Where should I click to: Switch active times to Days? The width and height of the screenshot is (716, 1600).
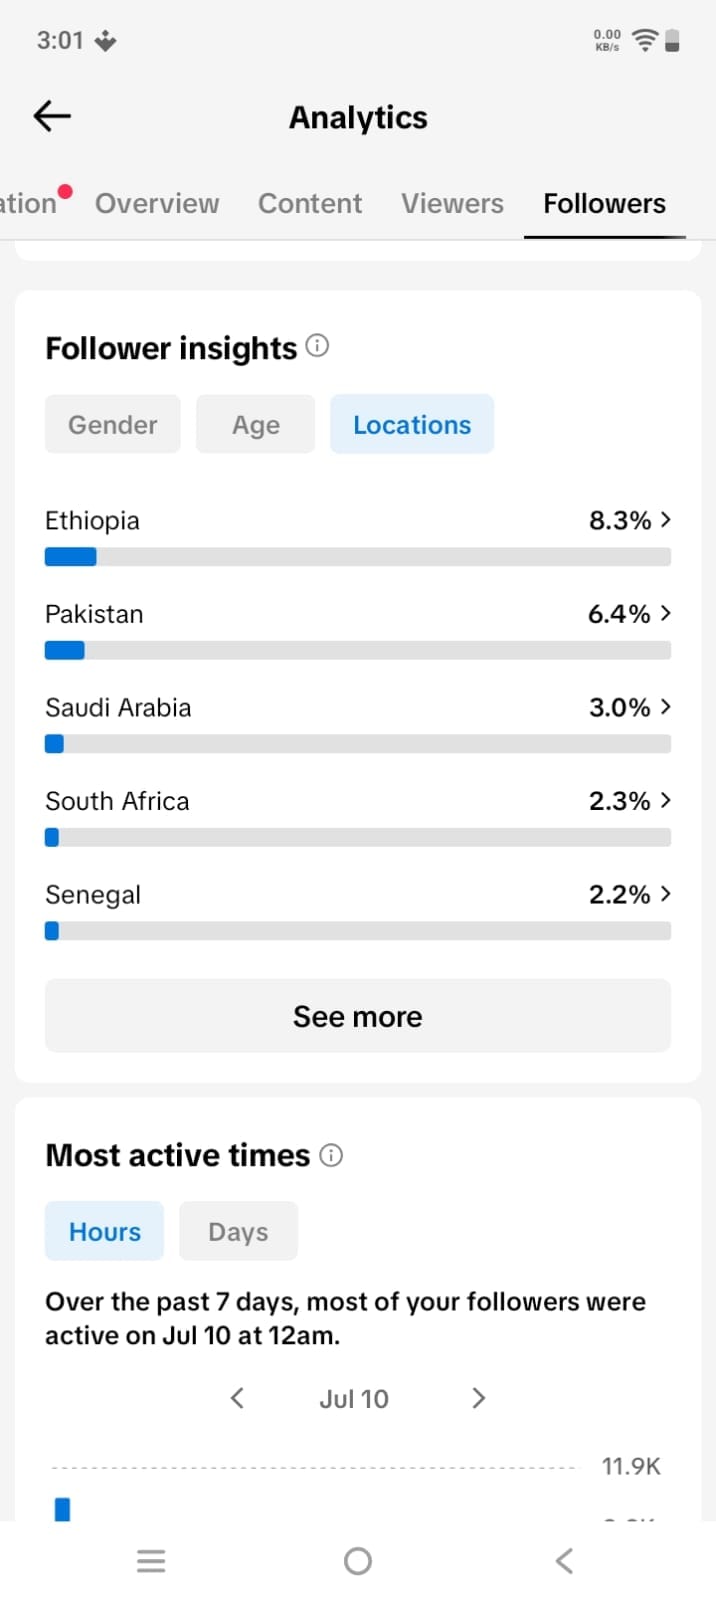[x=238, y=1231]
